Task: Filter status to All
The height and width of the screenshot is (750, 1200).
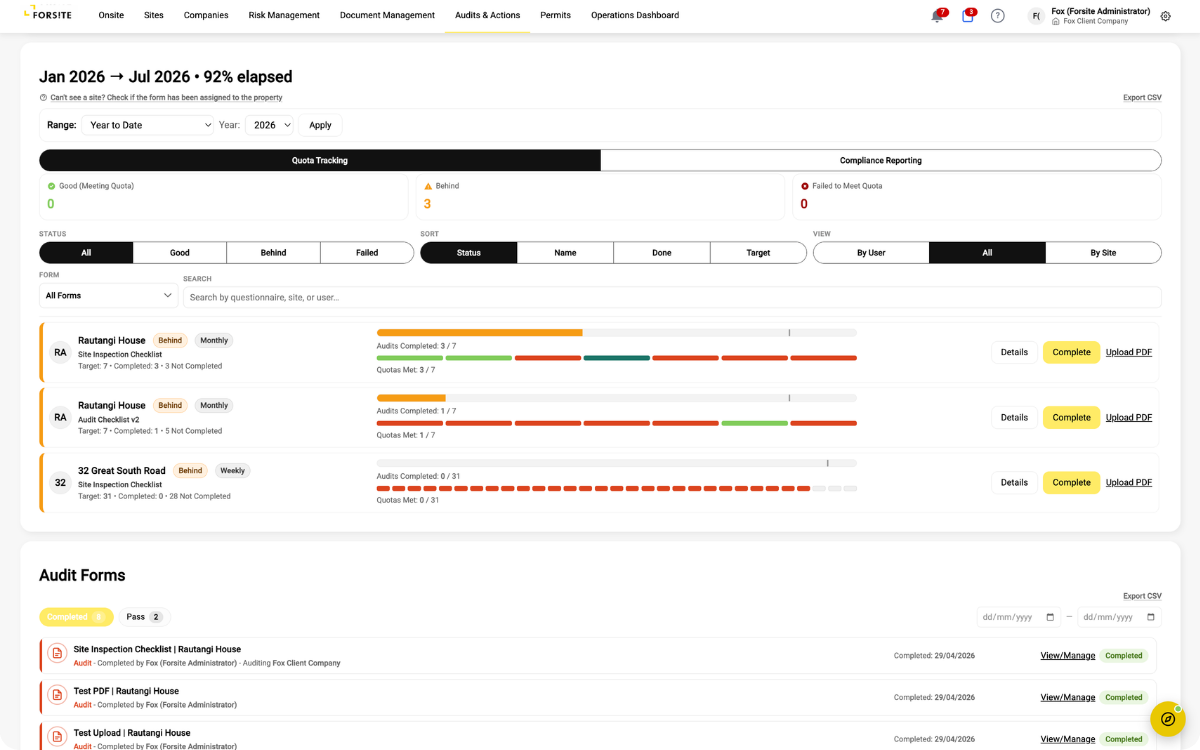Action: (x=86, y=253)
